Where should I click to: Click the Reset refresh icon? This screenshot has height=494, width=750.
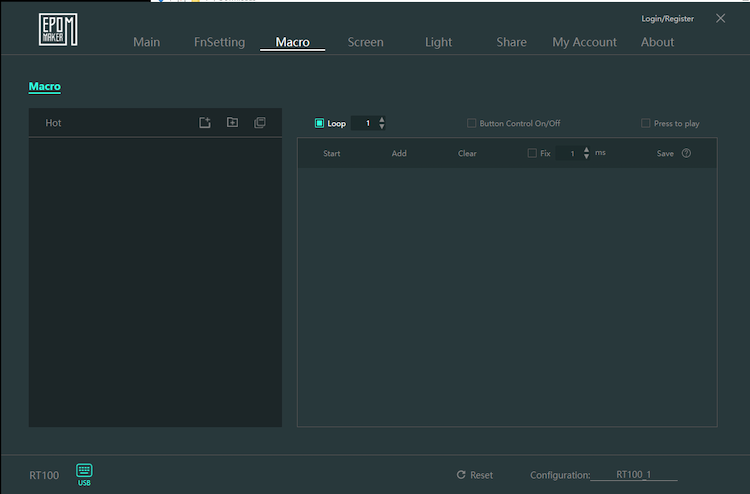461,475
